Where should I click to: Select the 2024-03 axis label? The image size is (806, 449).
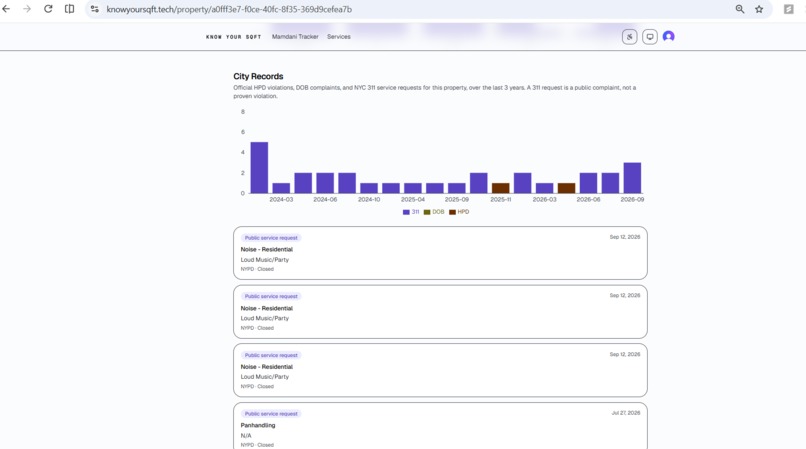[x=281, y=200]
